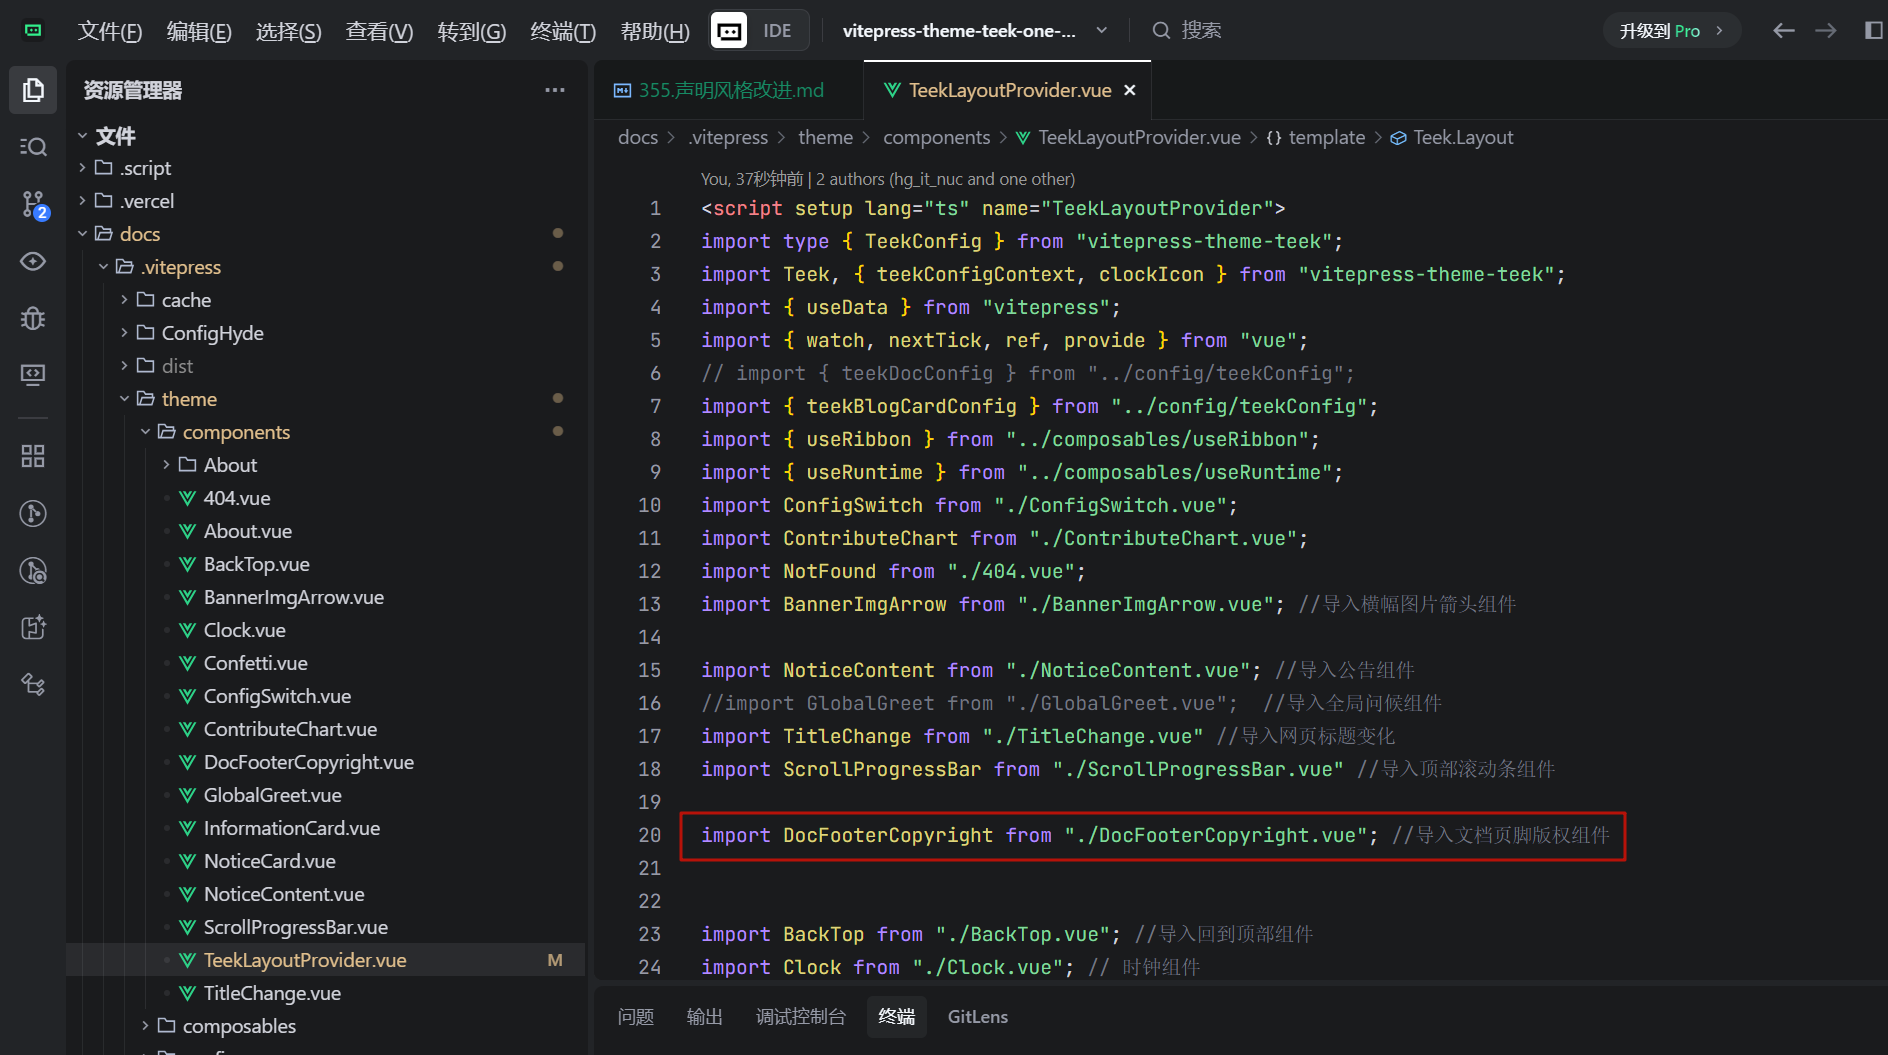Image resolution: width=1888 pixels, height=1055 pixels.
Task: Click the docs breadcrumb segment
Action: [x=638, y=137]
